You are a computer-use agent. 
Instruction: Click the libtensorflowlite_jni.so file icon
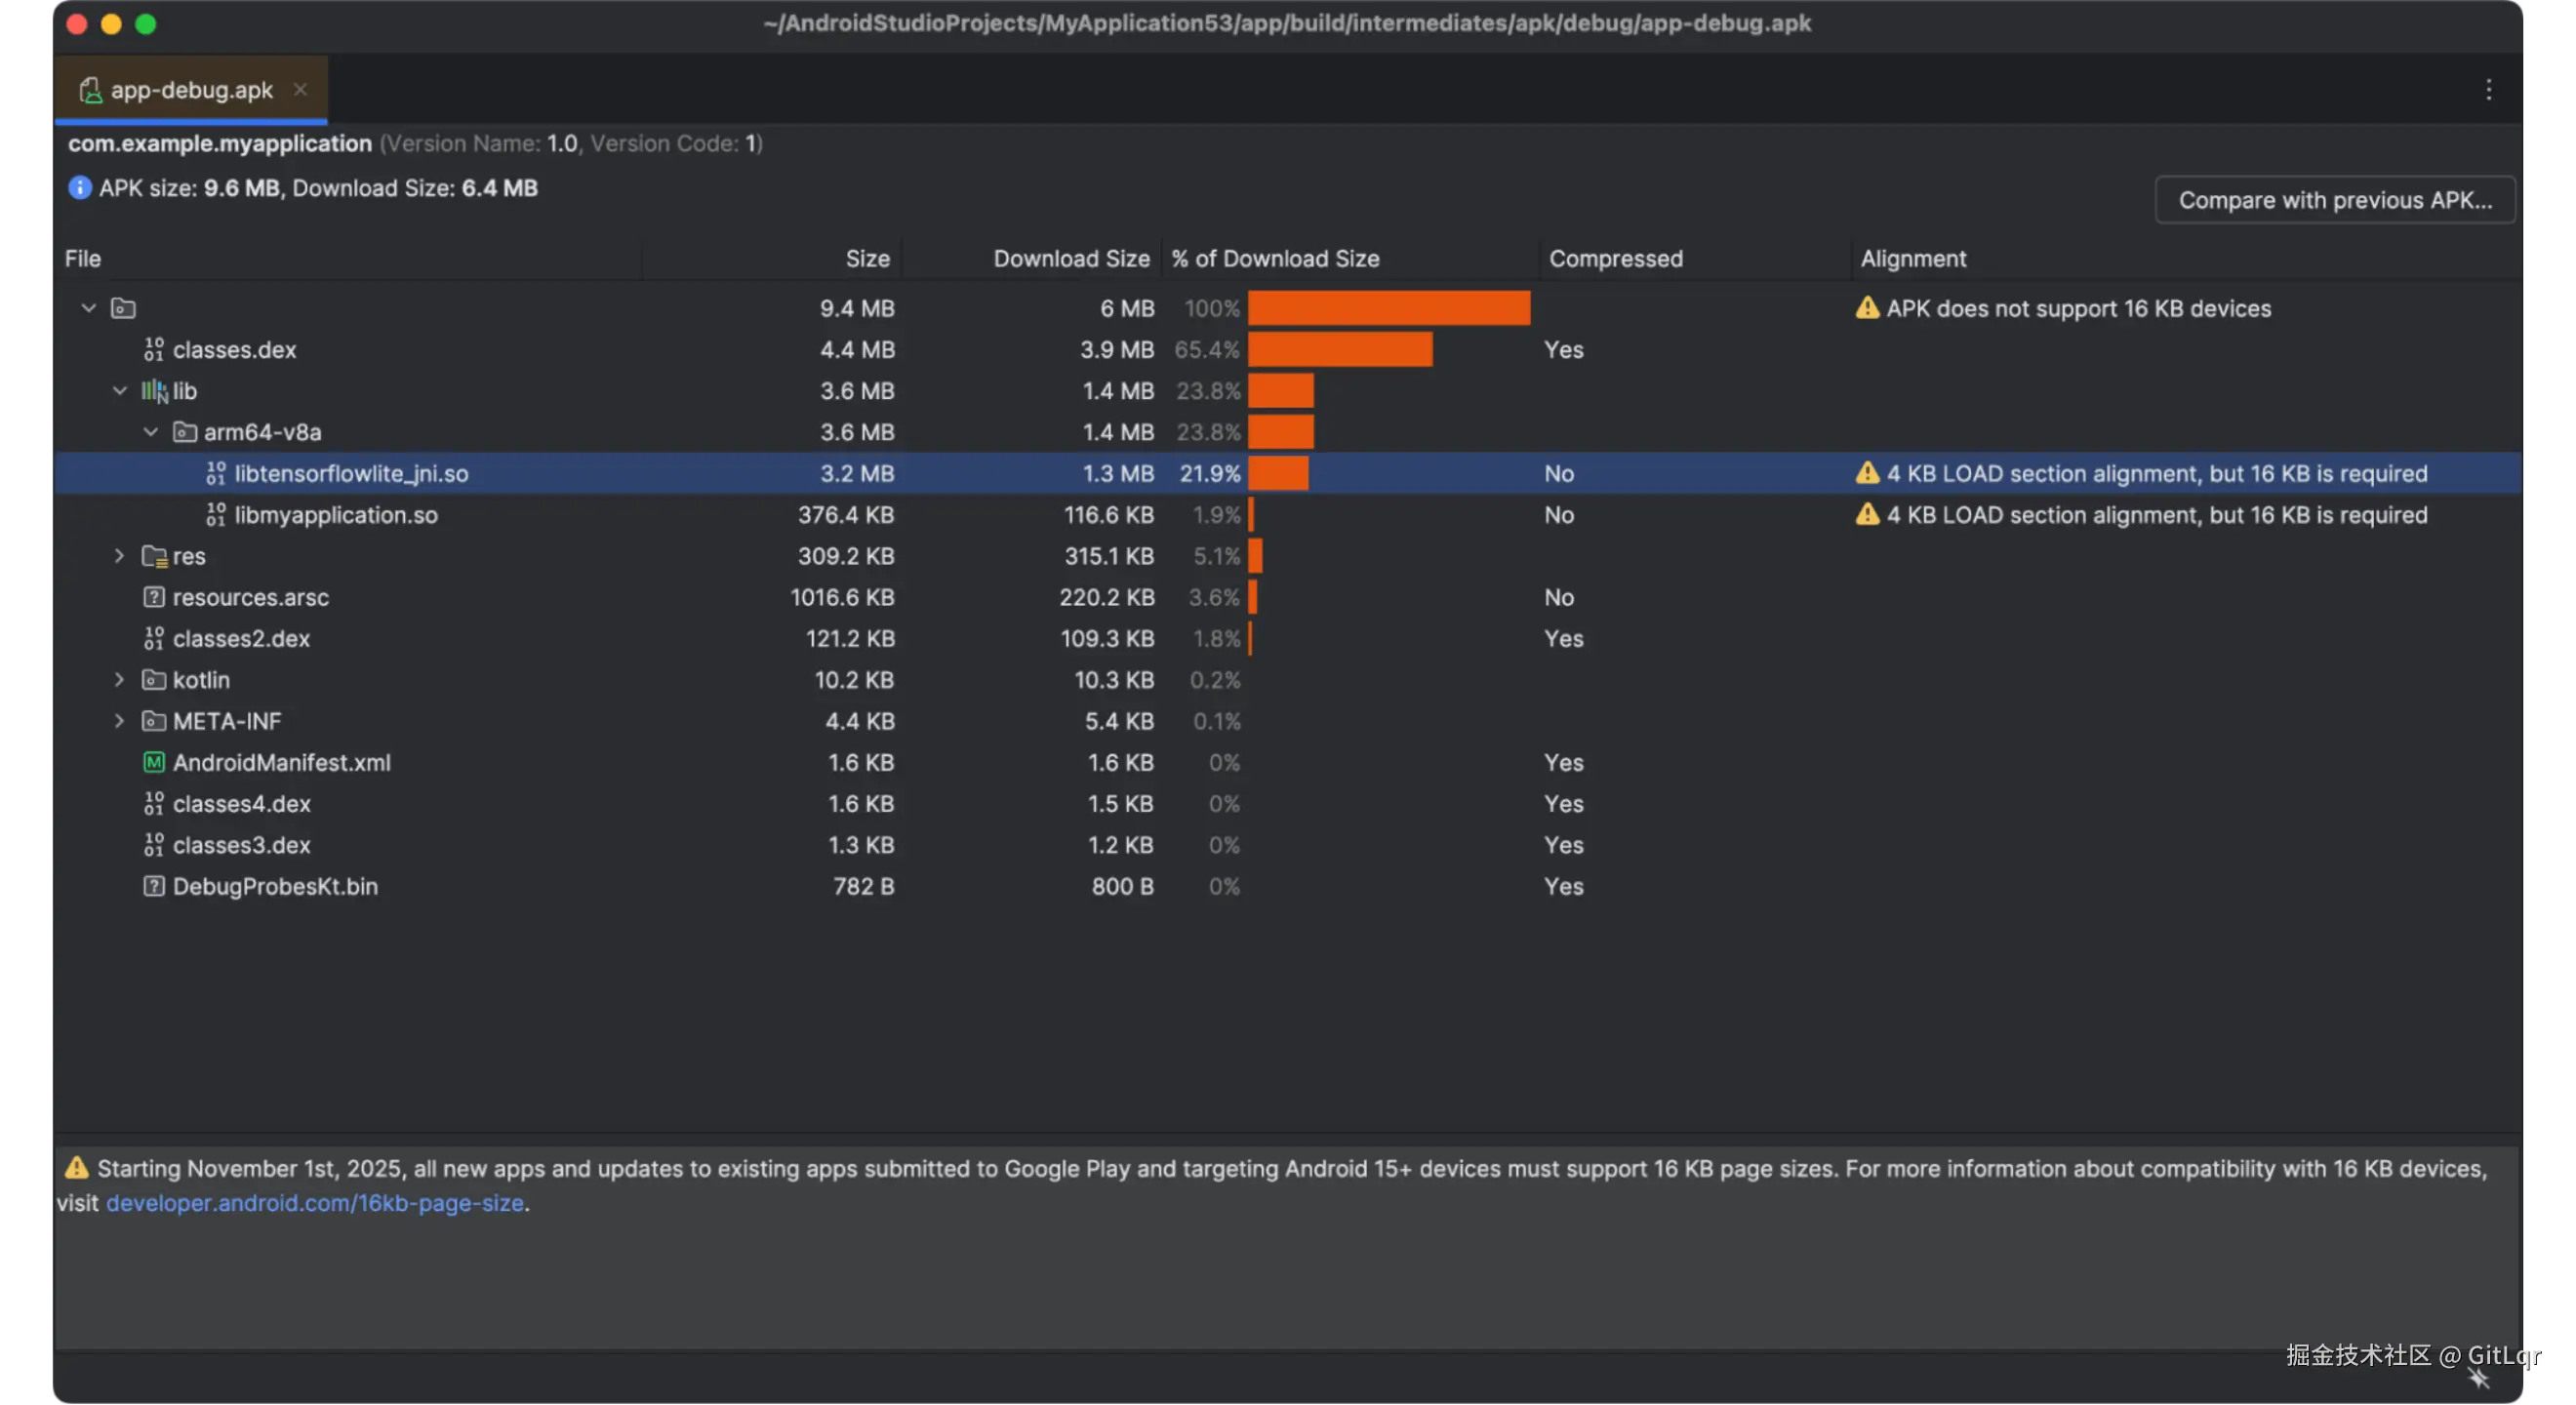(x=215, y=473)
